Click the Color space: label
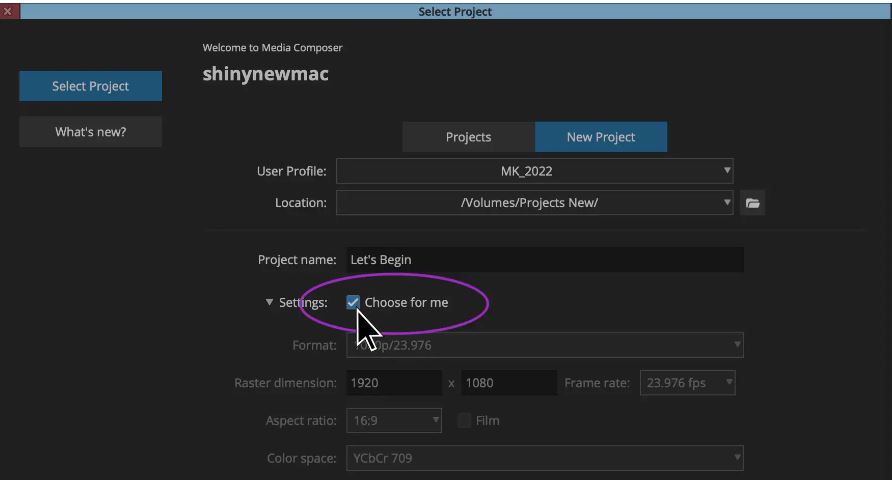 [302, 458]
